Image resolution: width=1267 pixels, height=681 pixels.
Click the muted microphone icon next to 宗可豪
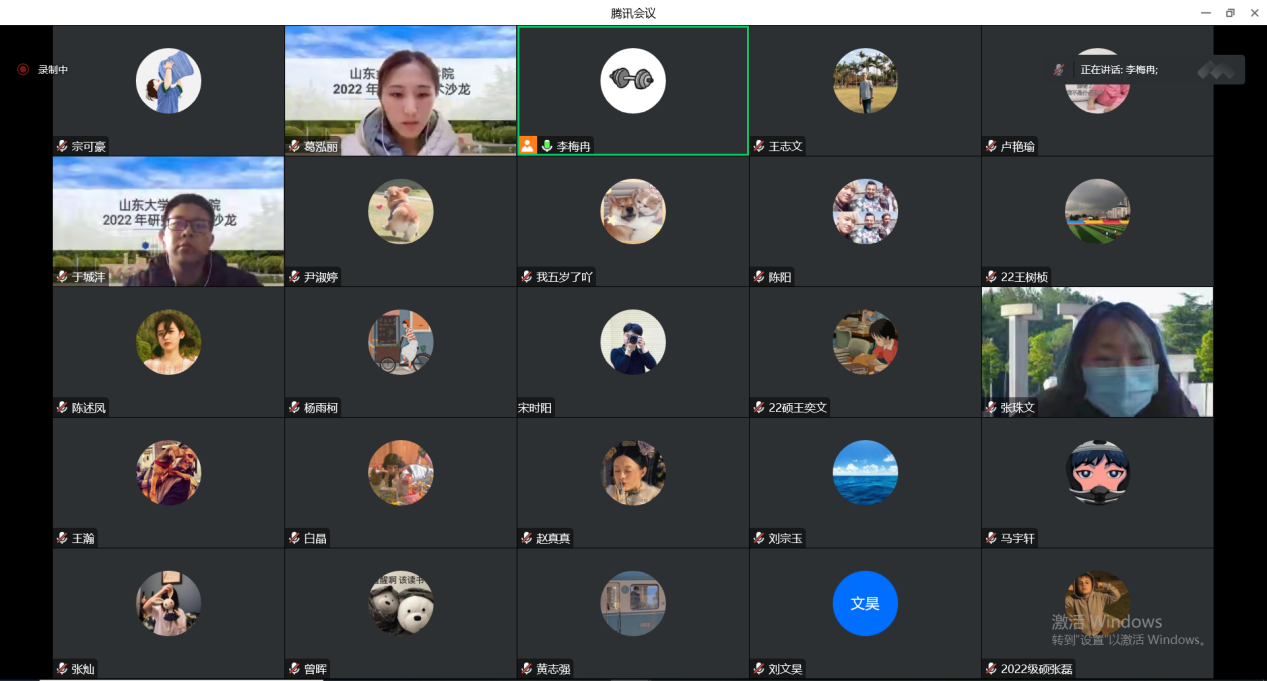(62, 146)
